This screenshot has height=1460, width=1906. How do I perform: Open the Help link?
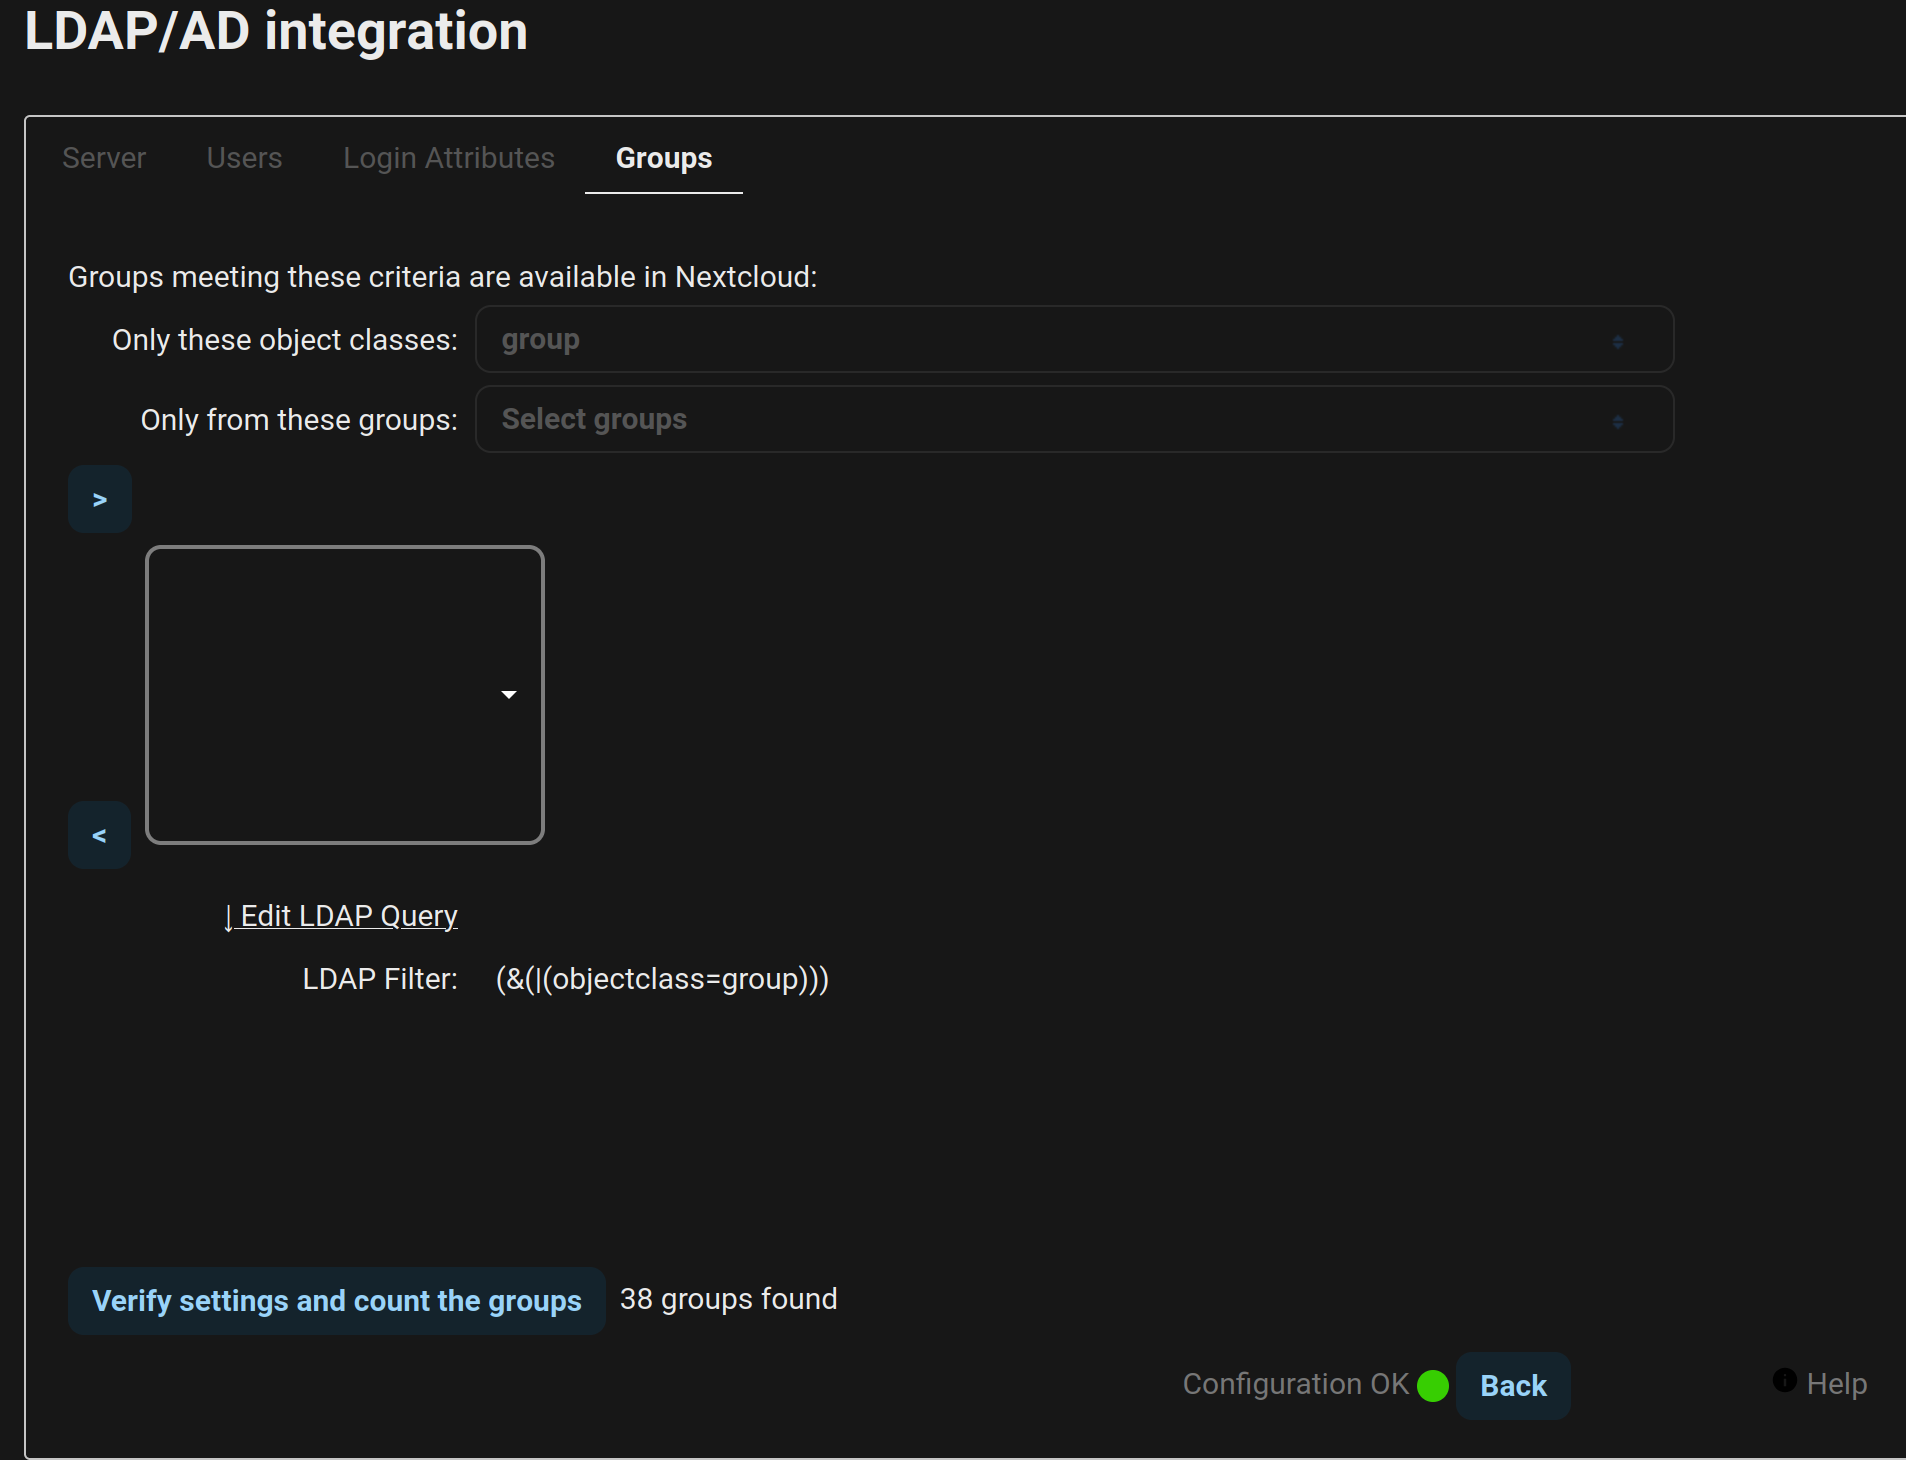(x=1837, y=1384)
